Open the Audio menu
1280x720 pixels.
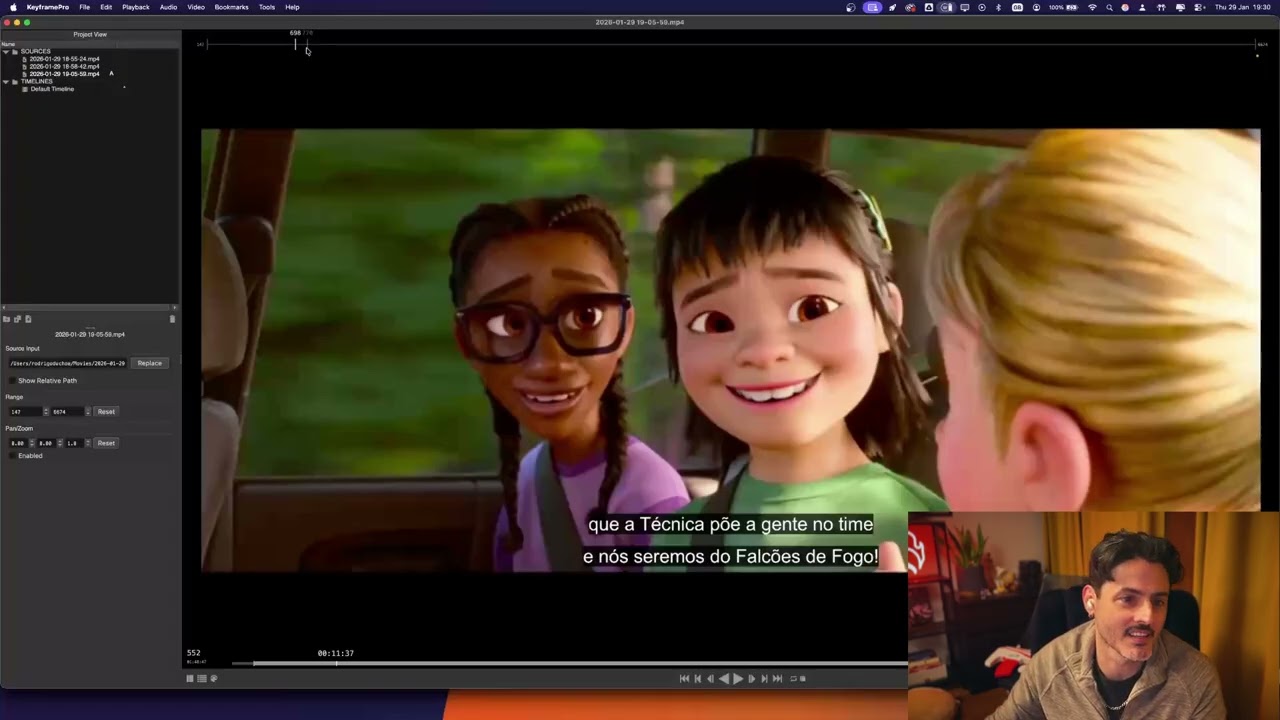(x=168, y=7)
